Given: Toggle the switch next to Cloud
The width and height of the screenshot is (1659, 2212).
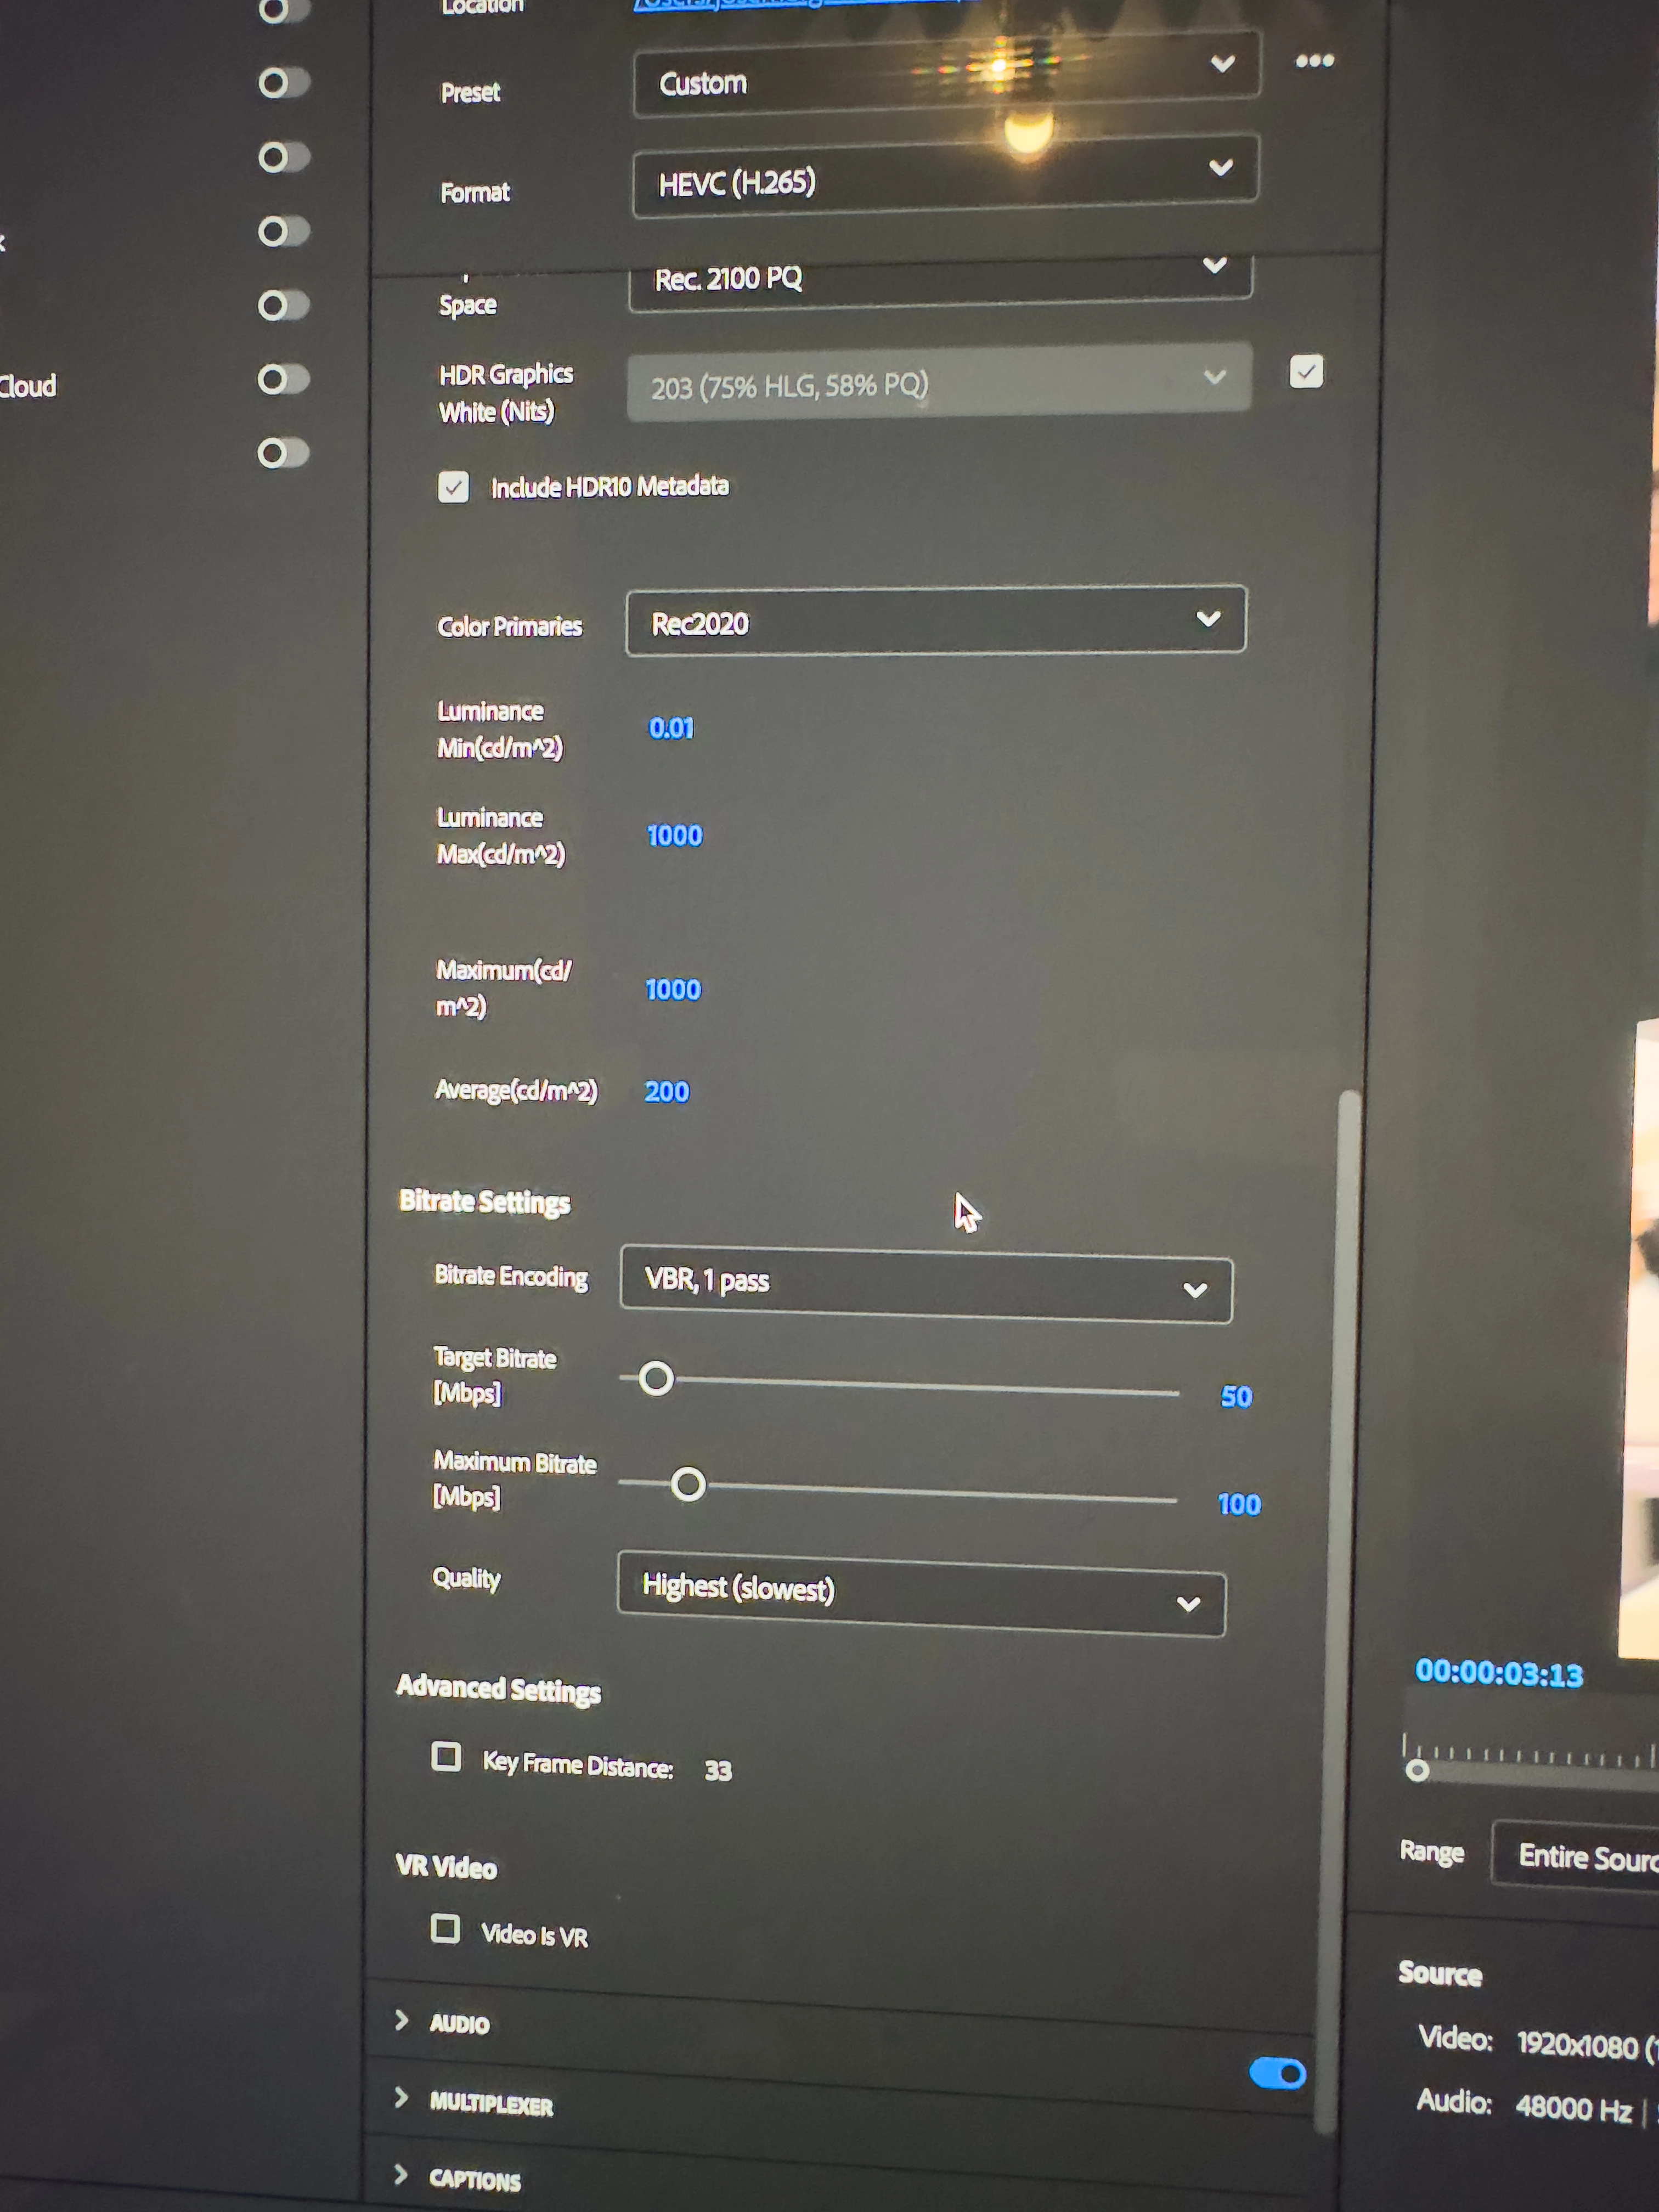Looking at the screenshot, I should tap(283, 379).
